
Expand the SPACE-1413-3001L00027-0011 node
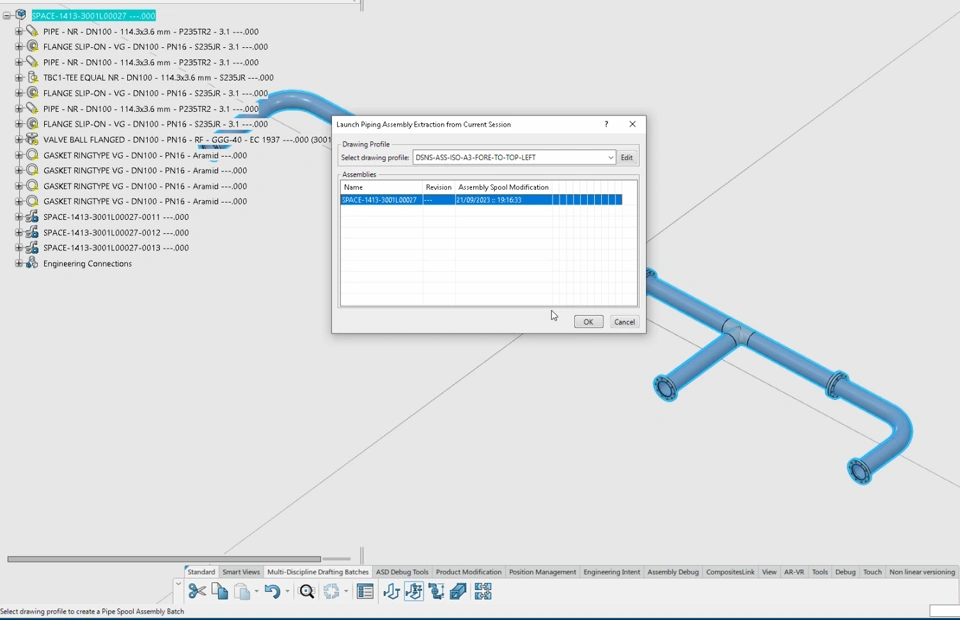click(19, 217)
